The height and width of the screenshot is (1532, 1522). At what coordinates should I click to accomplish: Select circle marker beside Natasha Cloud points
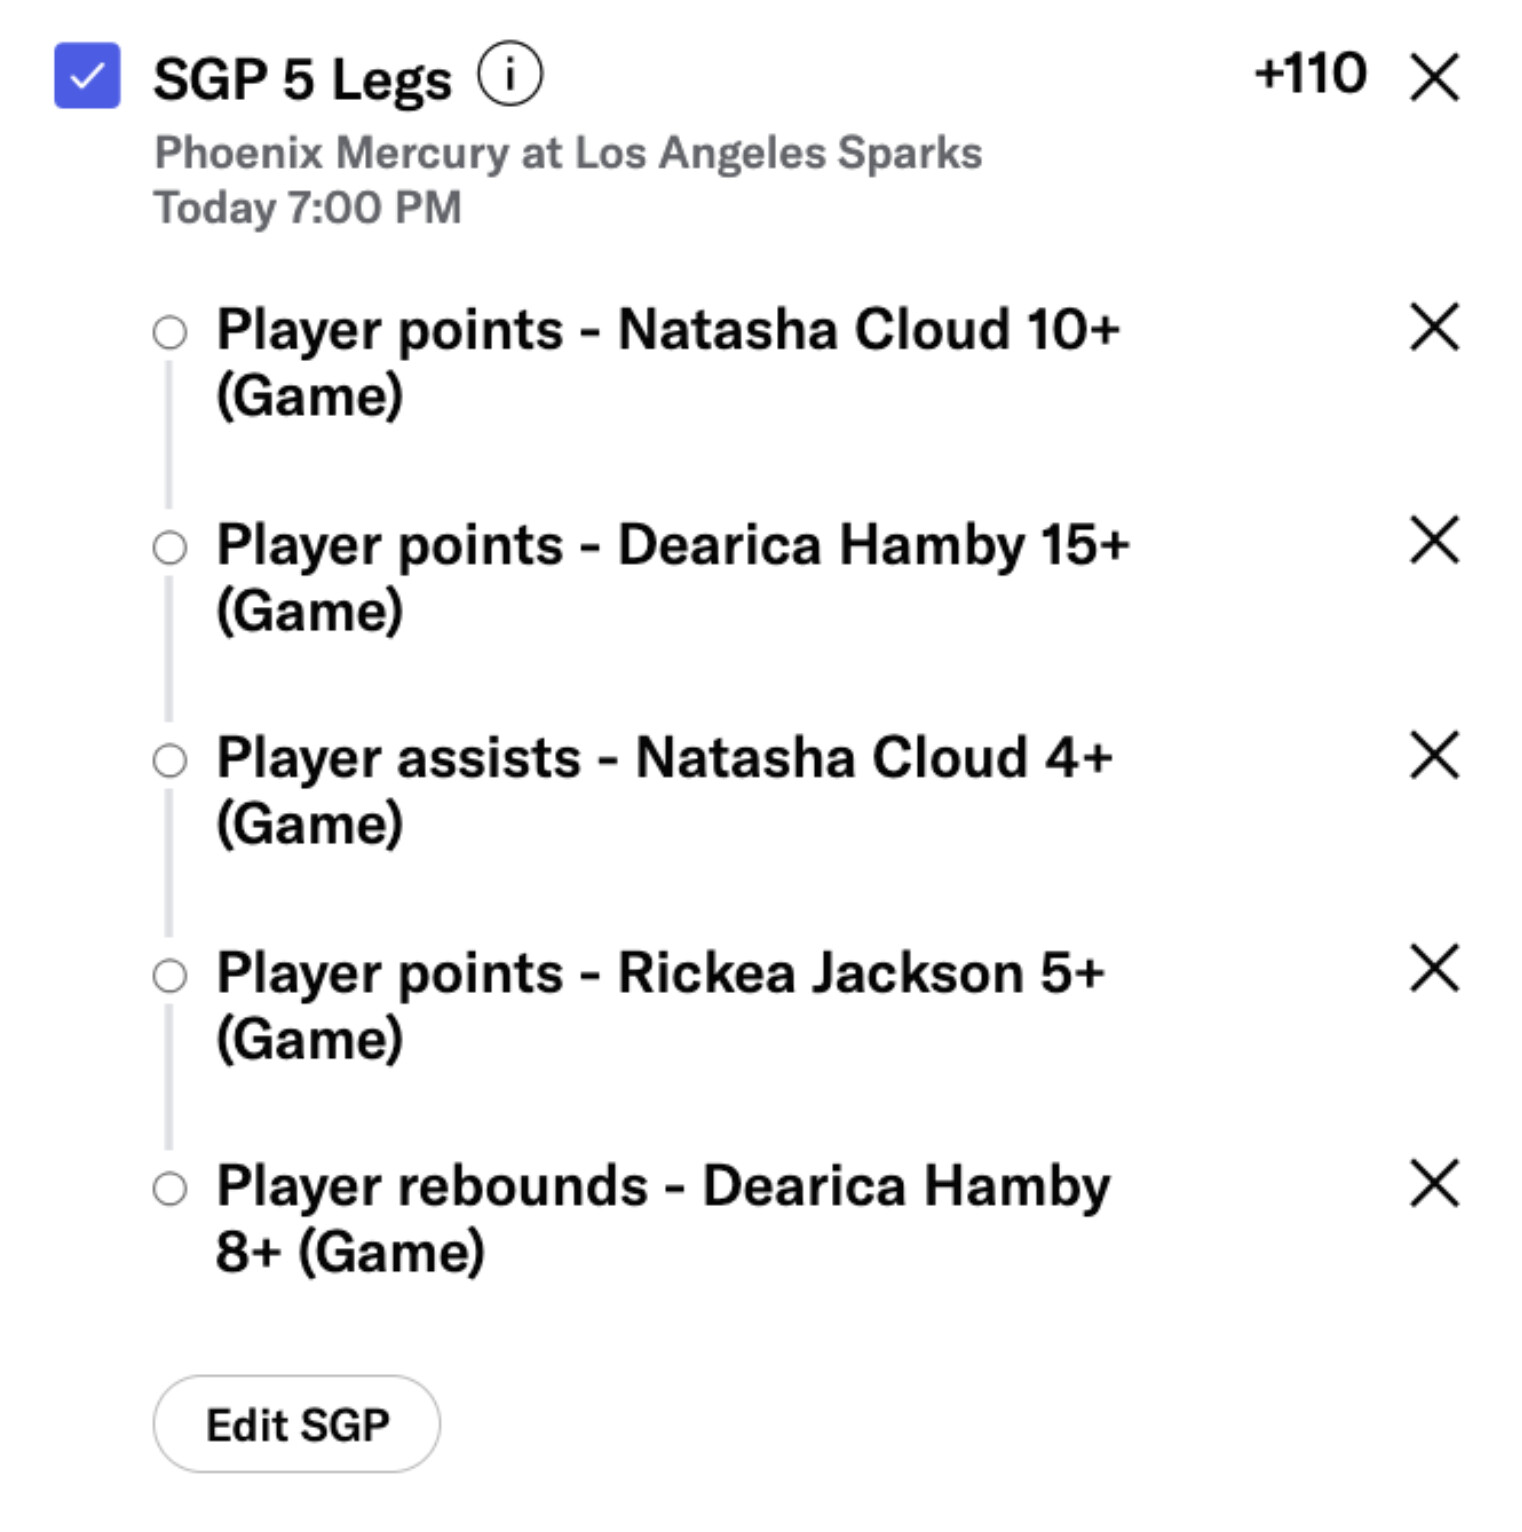point(170,332)
